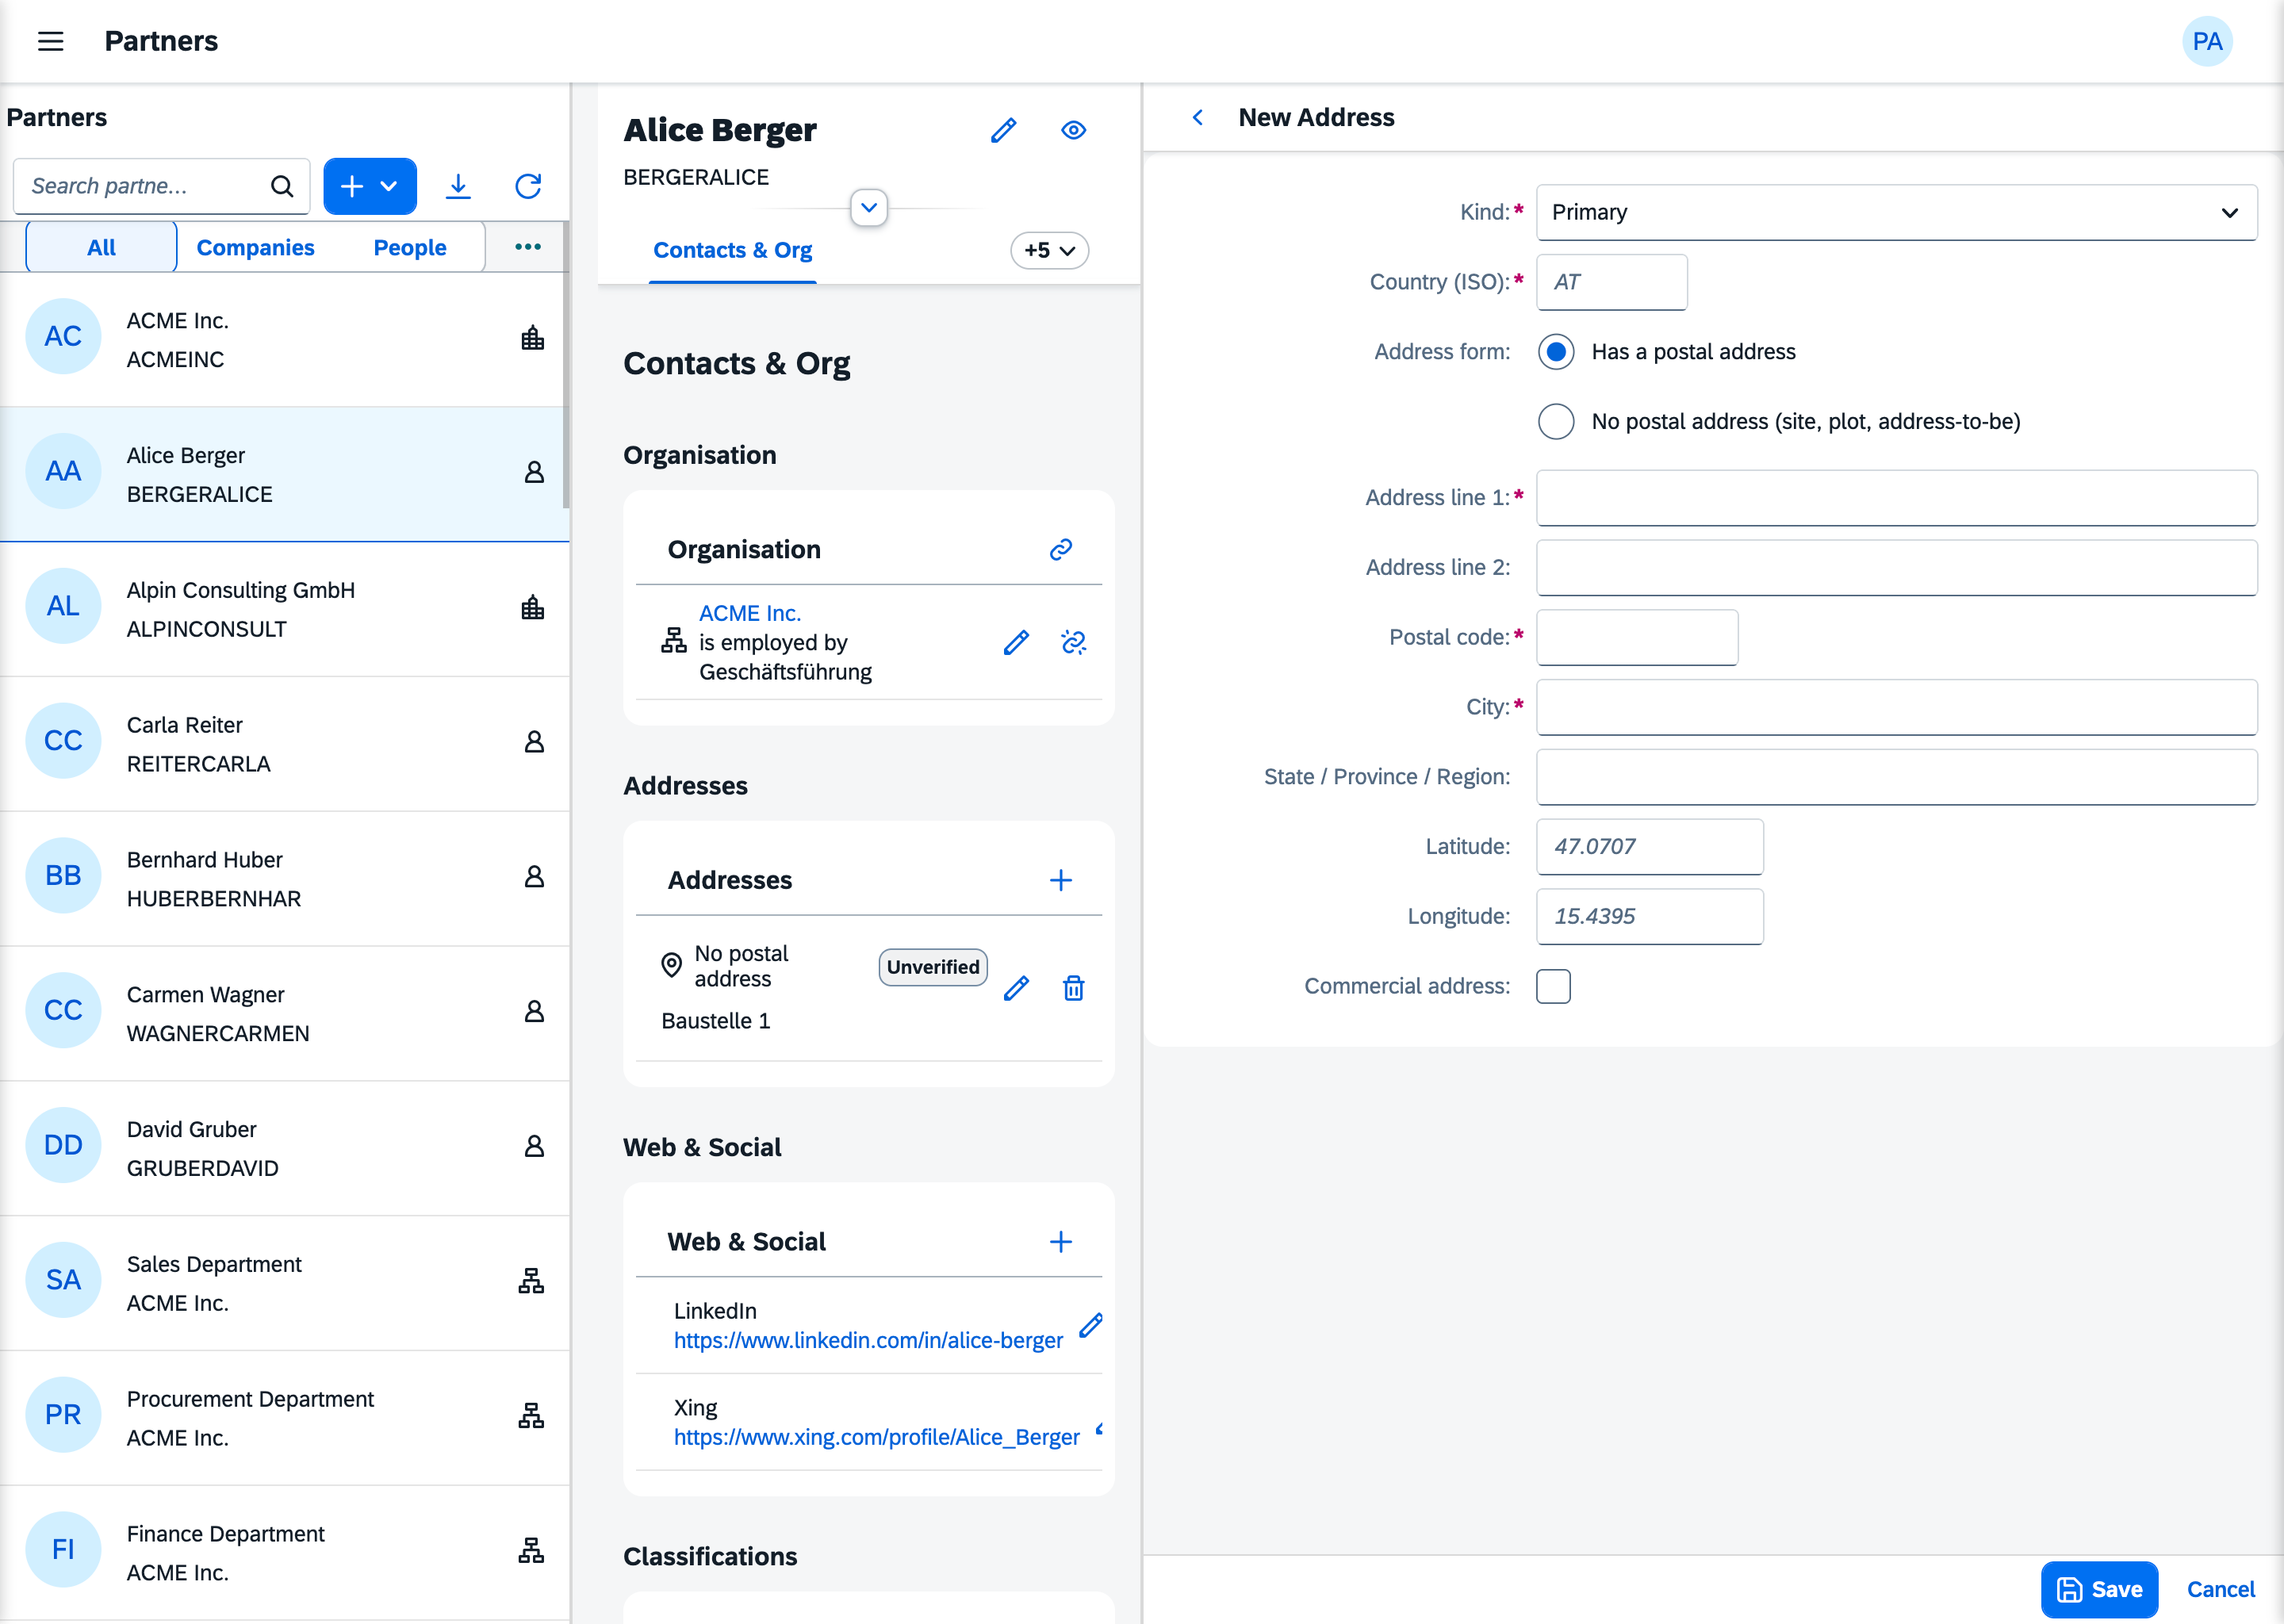Open the add partner plus dropdown
The width and height of the screenshot is (2284, 1624).
(370, 186)
